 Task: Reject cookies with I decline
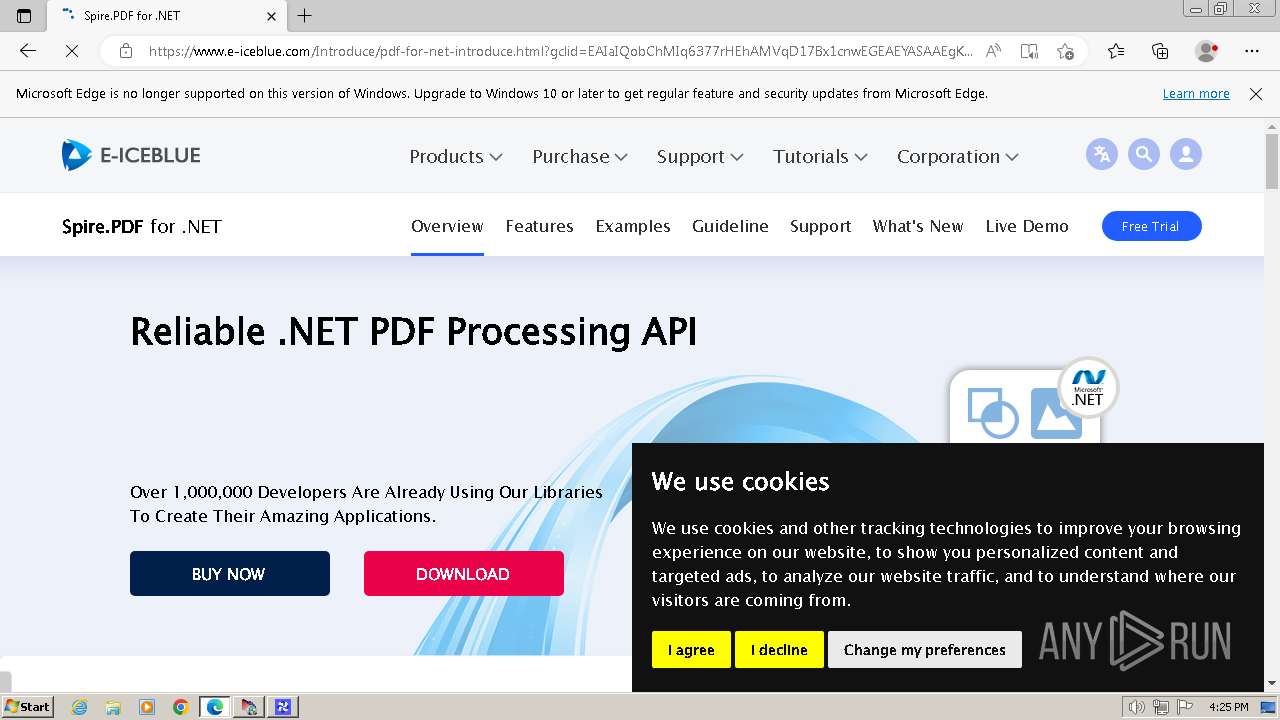[779, 649]
